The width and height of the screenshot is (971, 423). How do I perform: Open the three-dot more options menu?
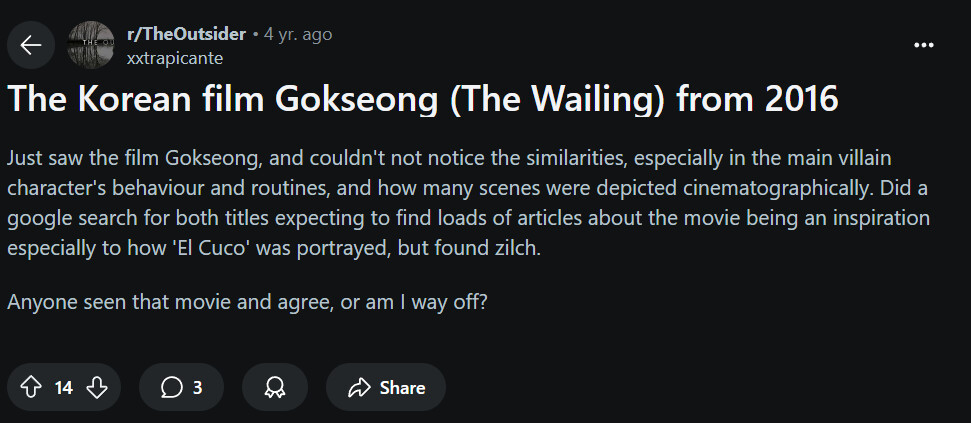[x=924, y=45]
